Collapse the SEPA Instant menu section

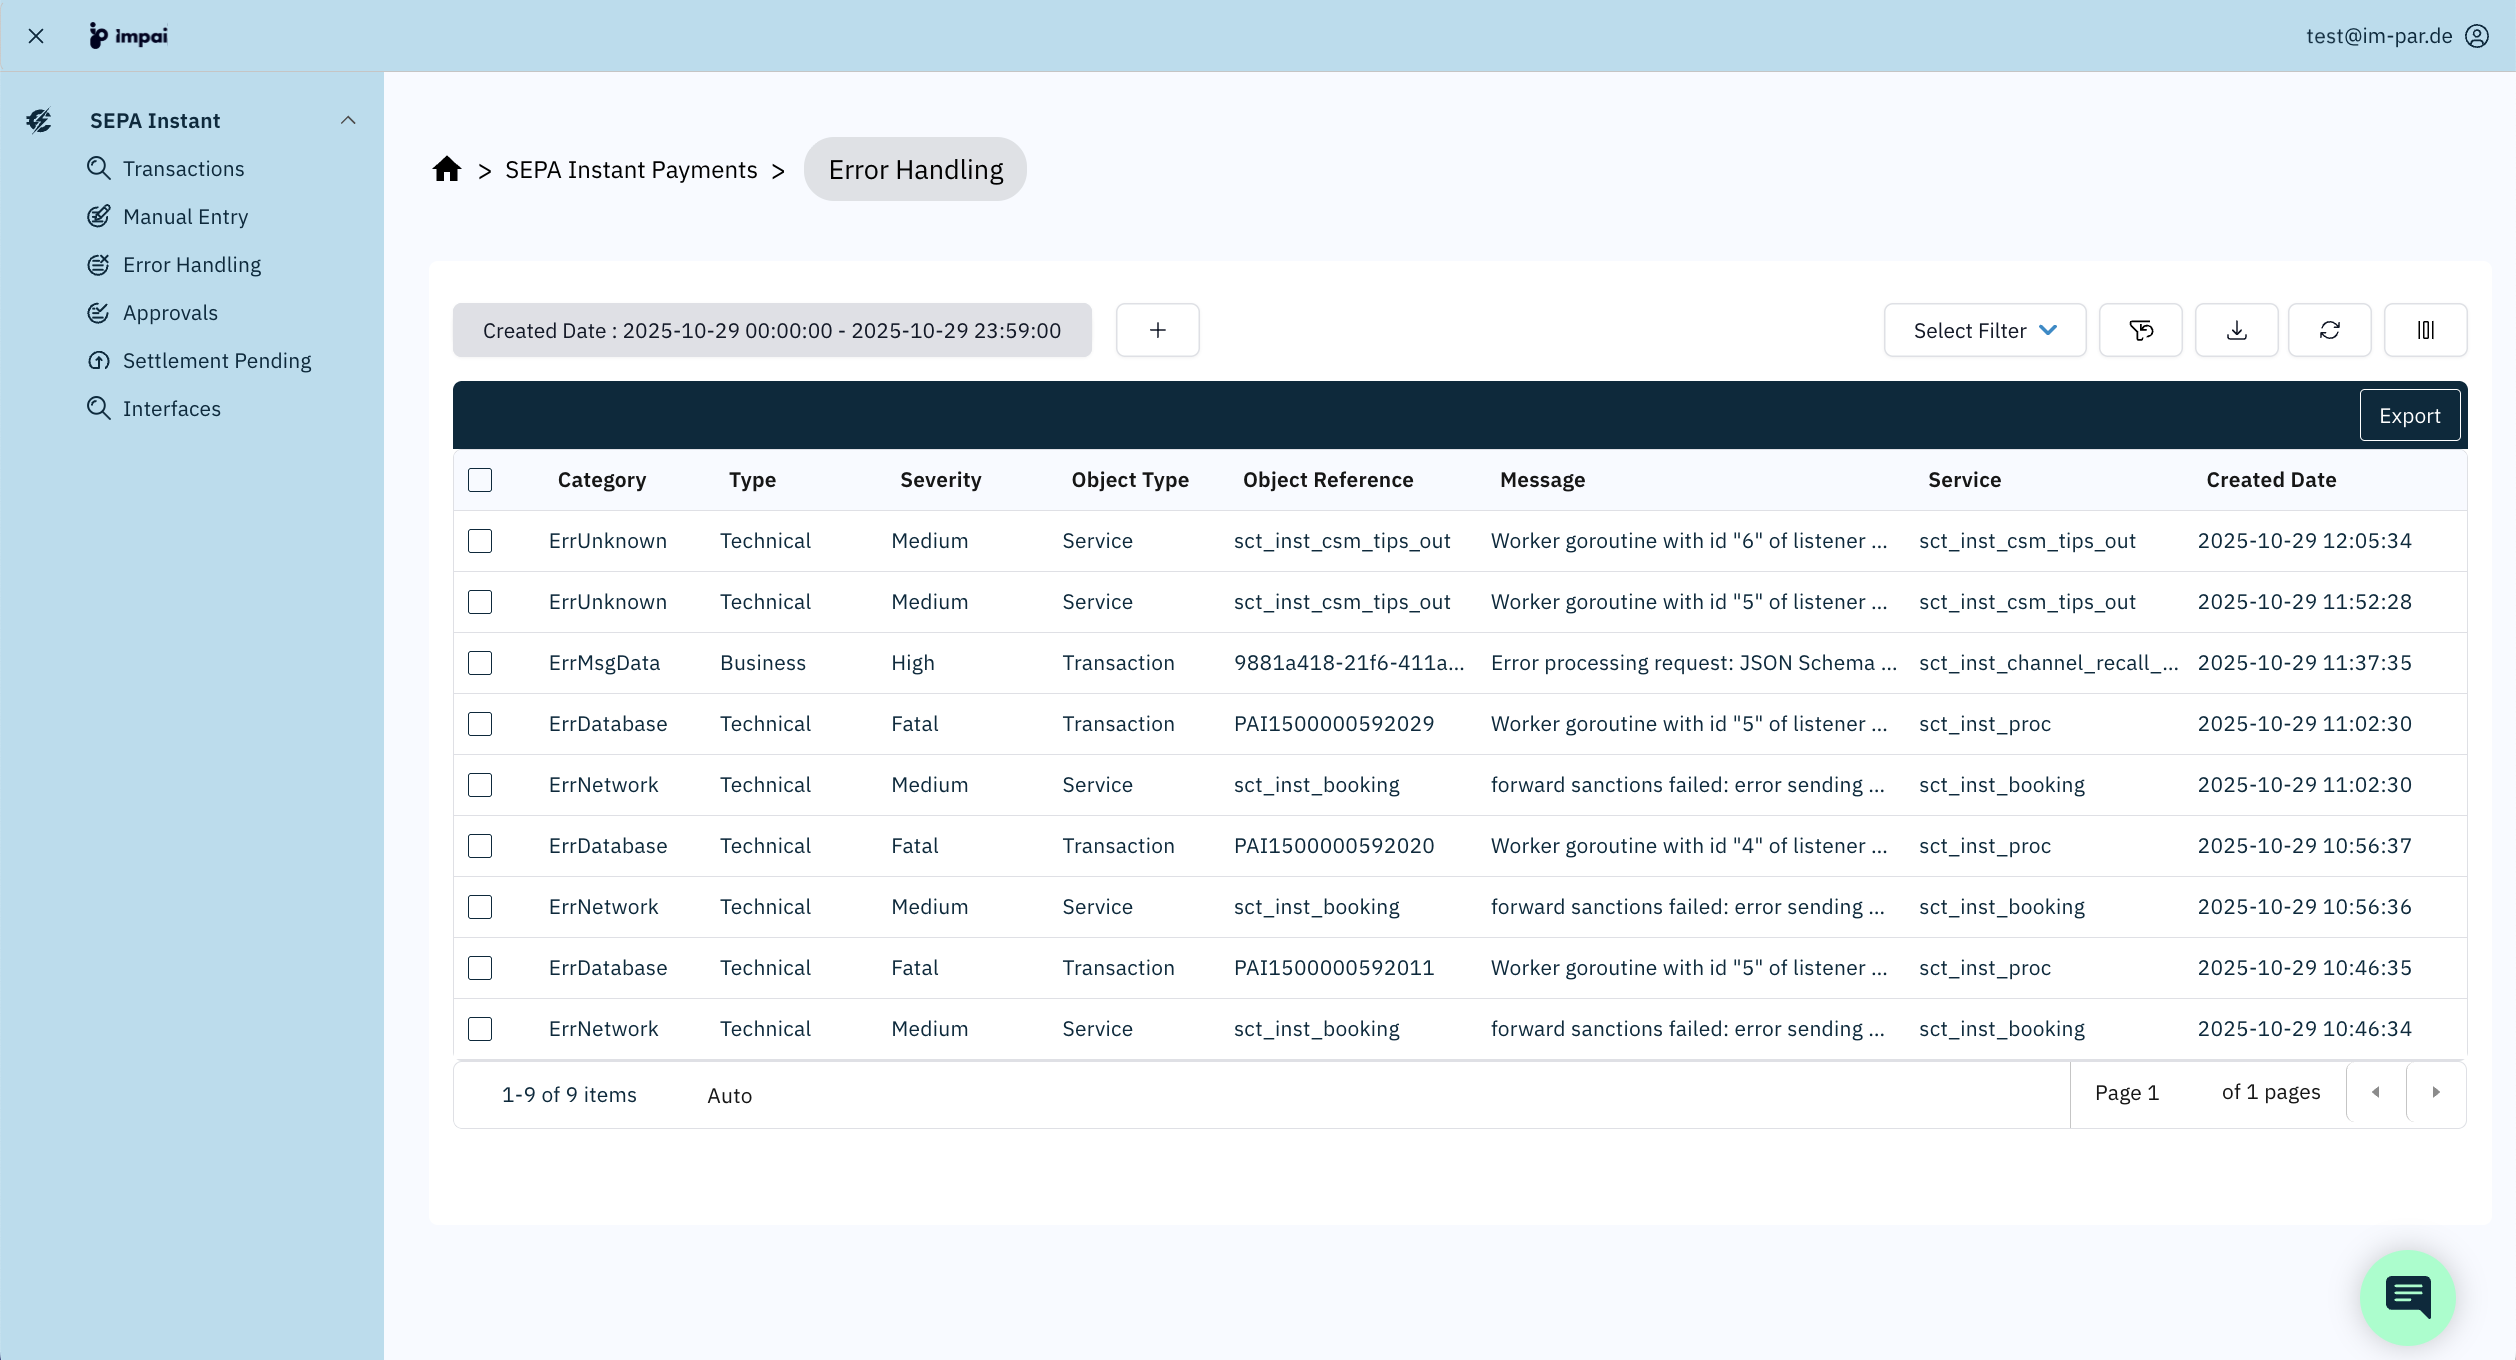click(x=348, y=120)
